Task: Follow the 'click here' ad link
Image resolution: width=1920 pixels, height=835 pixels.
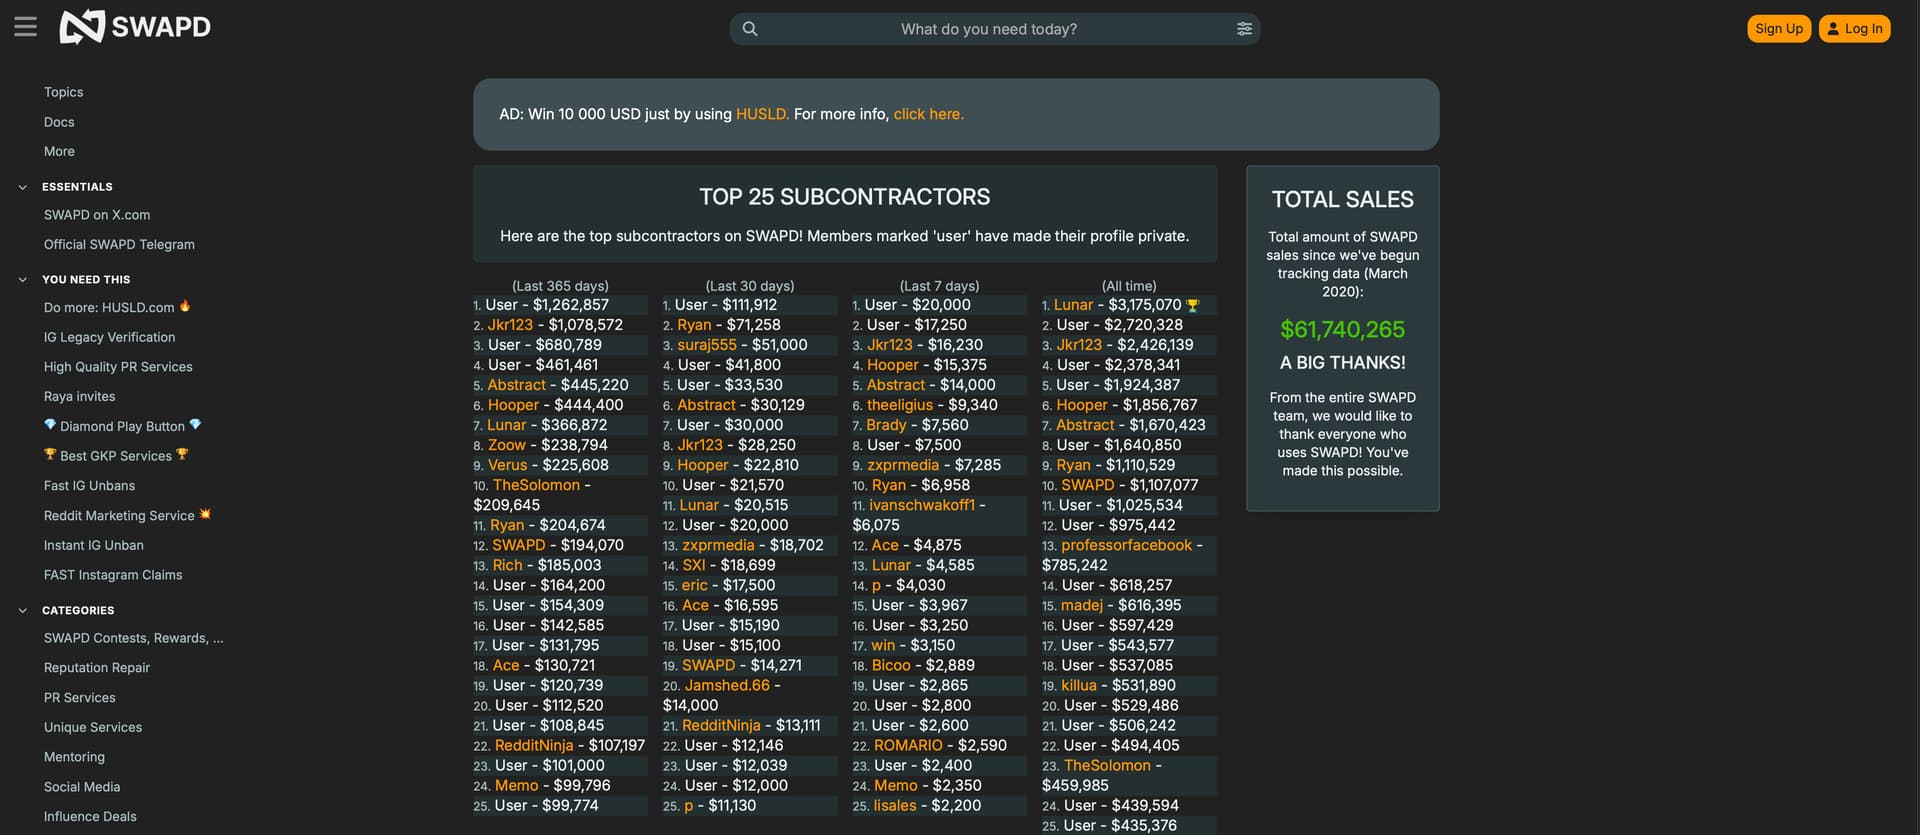Action: 928,114
